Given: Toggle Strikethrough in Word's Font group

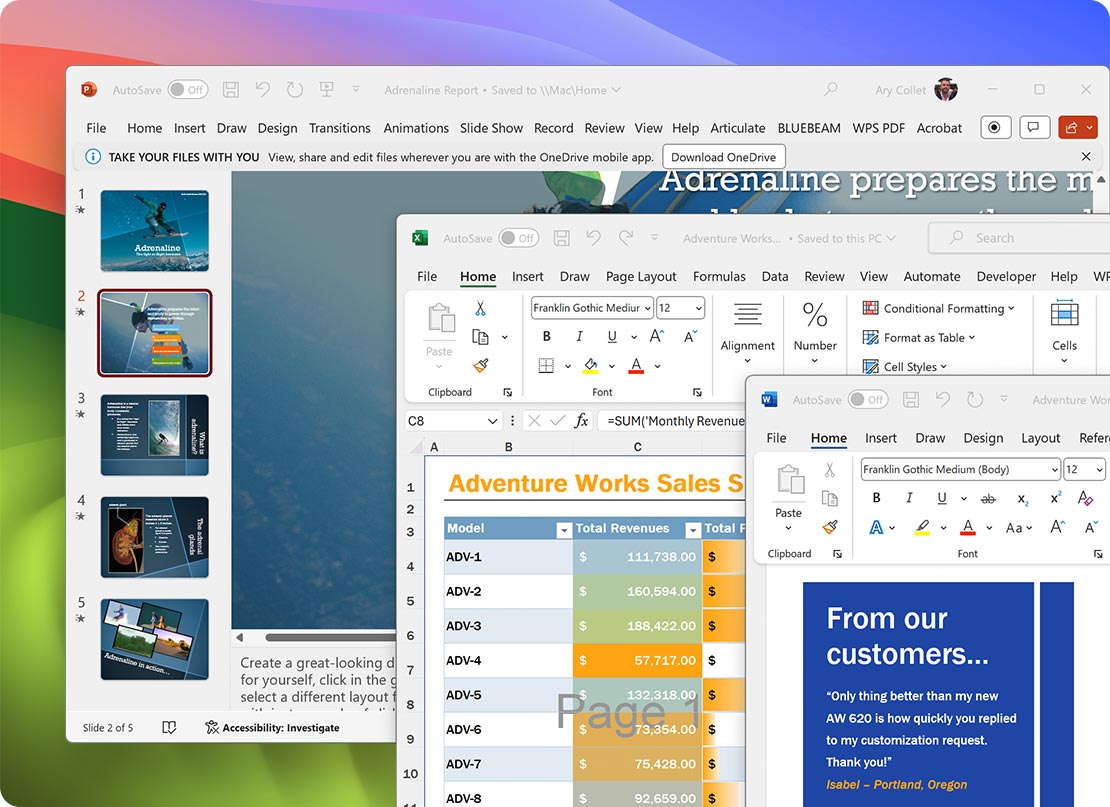Looking at the screenshot, I should tap(988, 498).
